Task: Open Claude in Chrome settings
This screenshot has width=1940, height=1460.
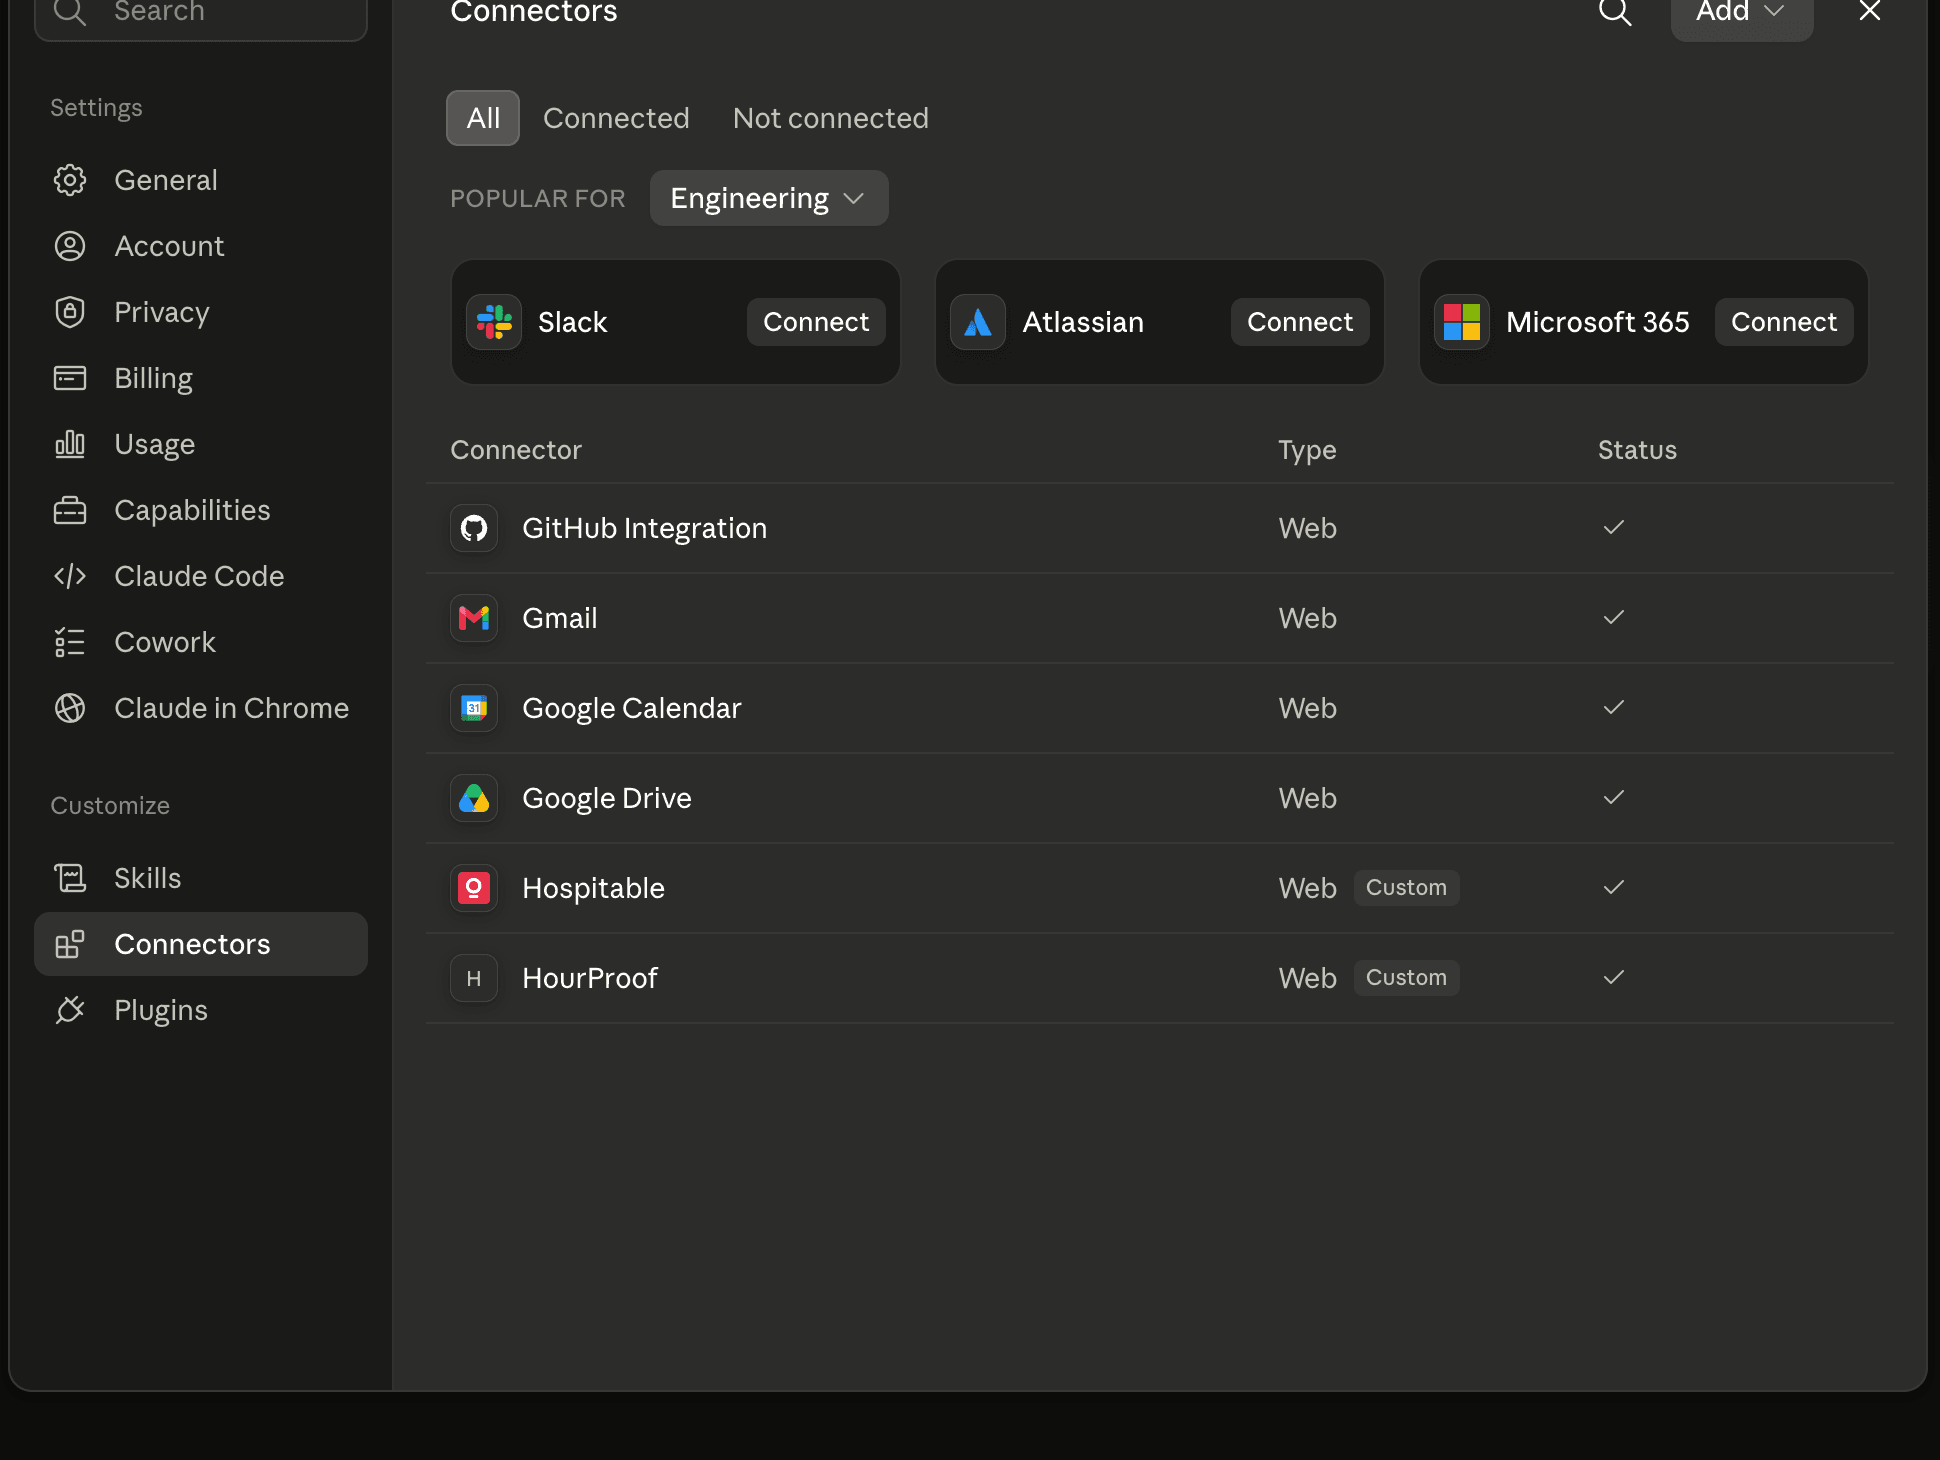Action: (x=201, y=708)
